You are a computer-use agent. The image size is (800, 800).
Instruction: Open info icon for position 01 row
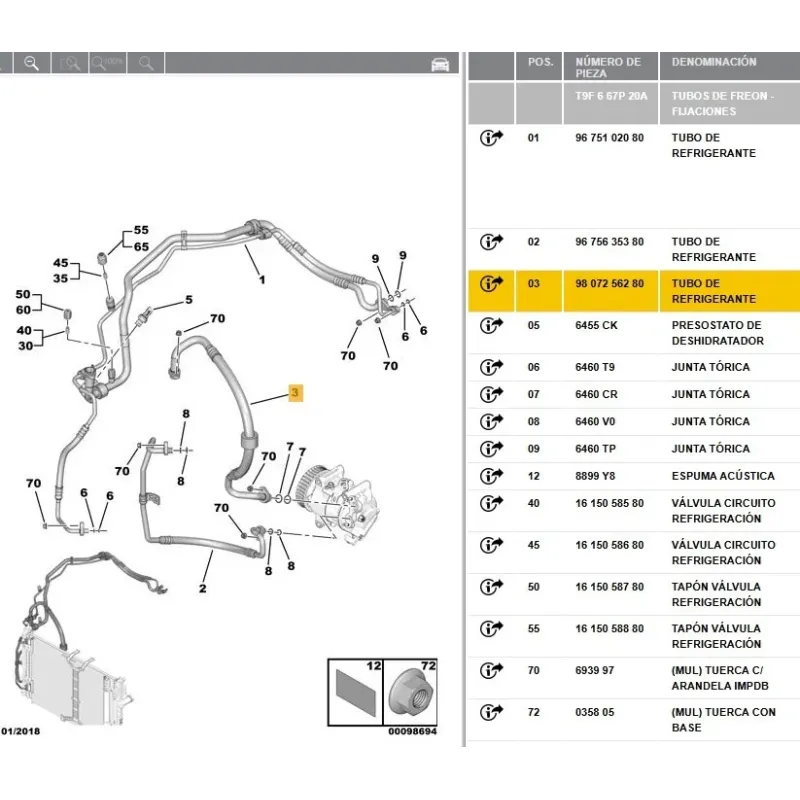click(x=491, y=138)
